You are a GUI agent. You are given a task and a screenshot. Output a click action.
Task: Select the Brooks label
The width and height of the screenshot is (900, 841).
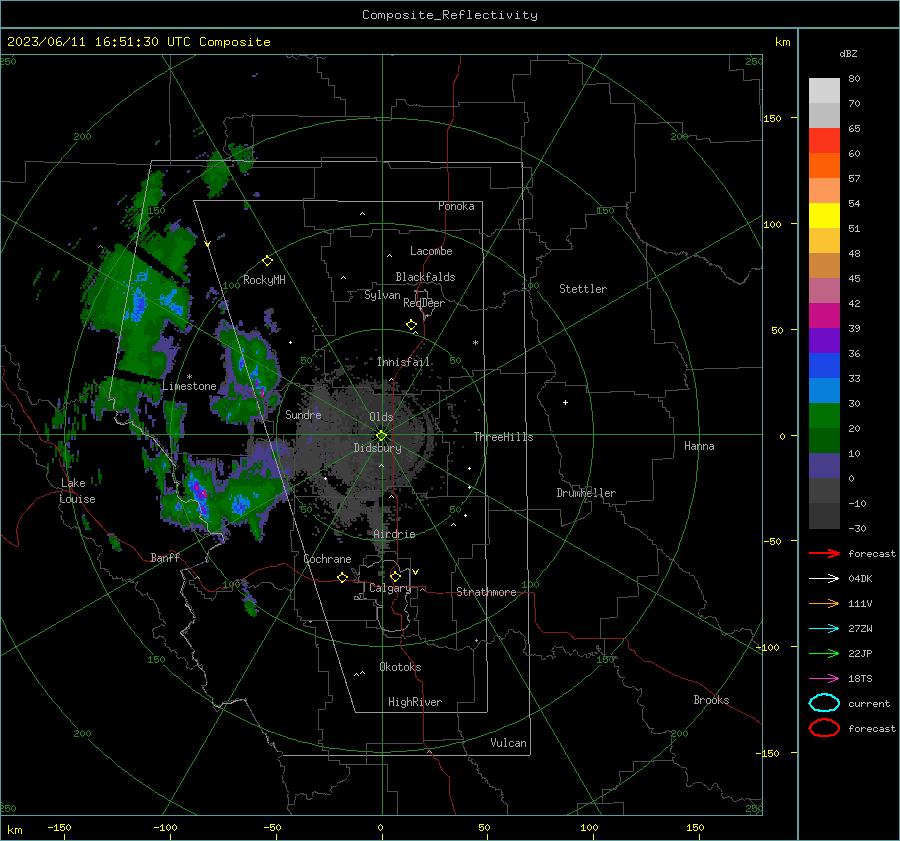coord(711,700)
